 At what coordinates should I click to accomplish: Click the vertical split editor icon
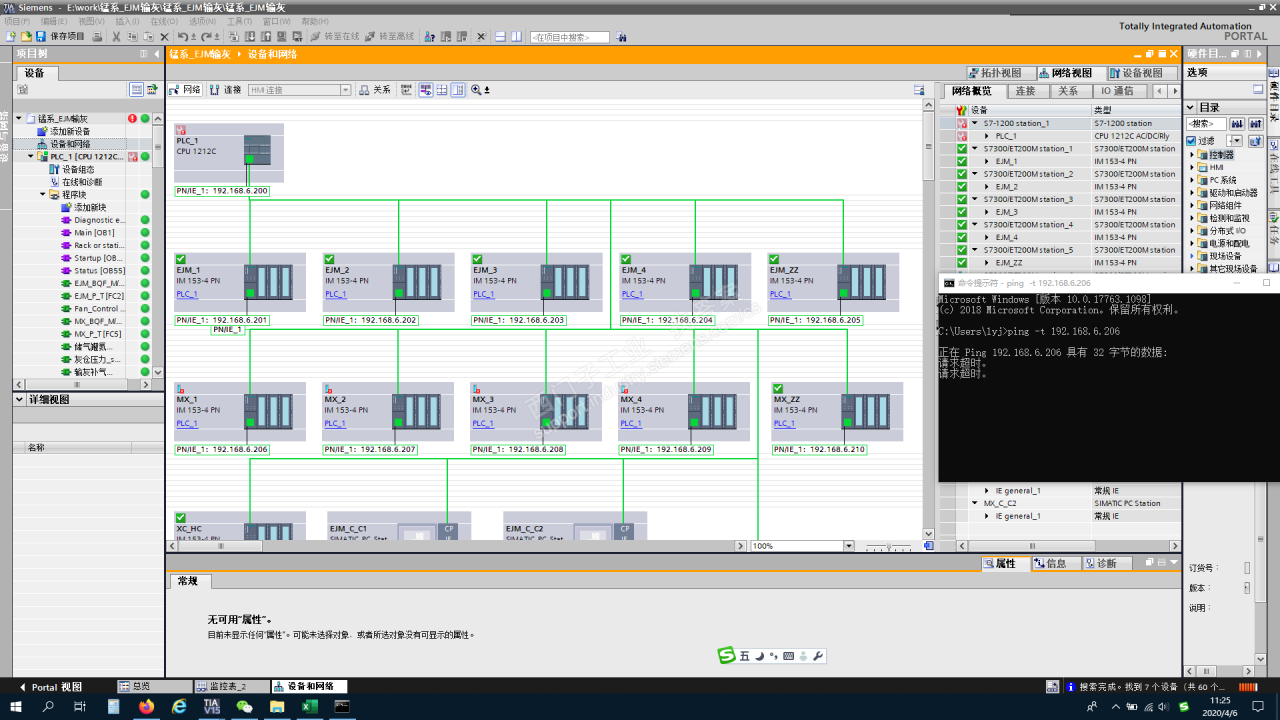(x=516, y=37)
